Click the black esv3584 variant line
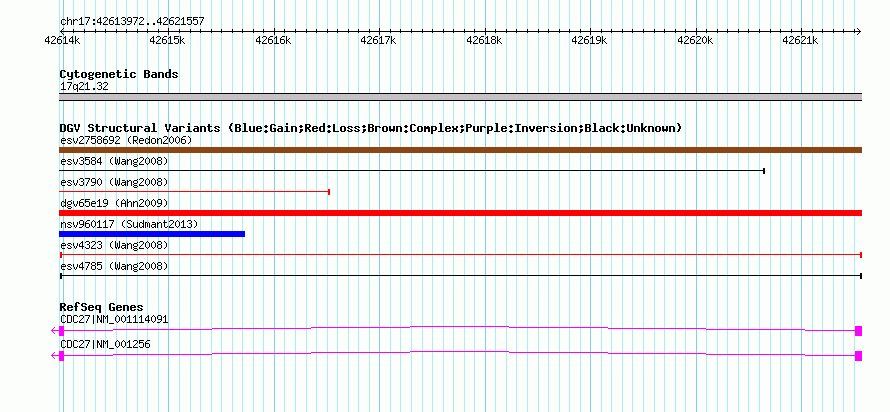This screenshot has width=890, height=412. (412, 170)
